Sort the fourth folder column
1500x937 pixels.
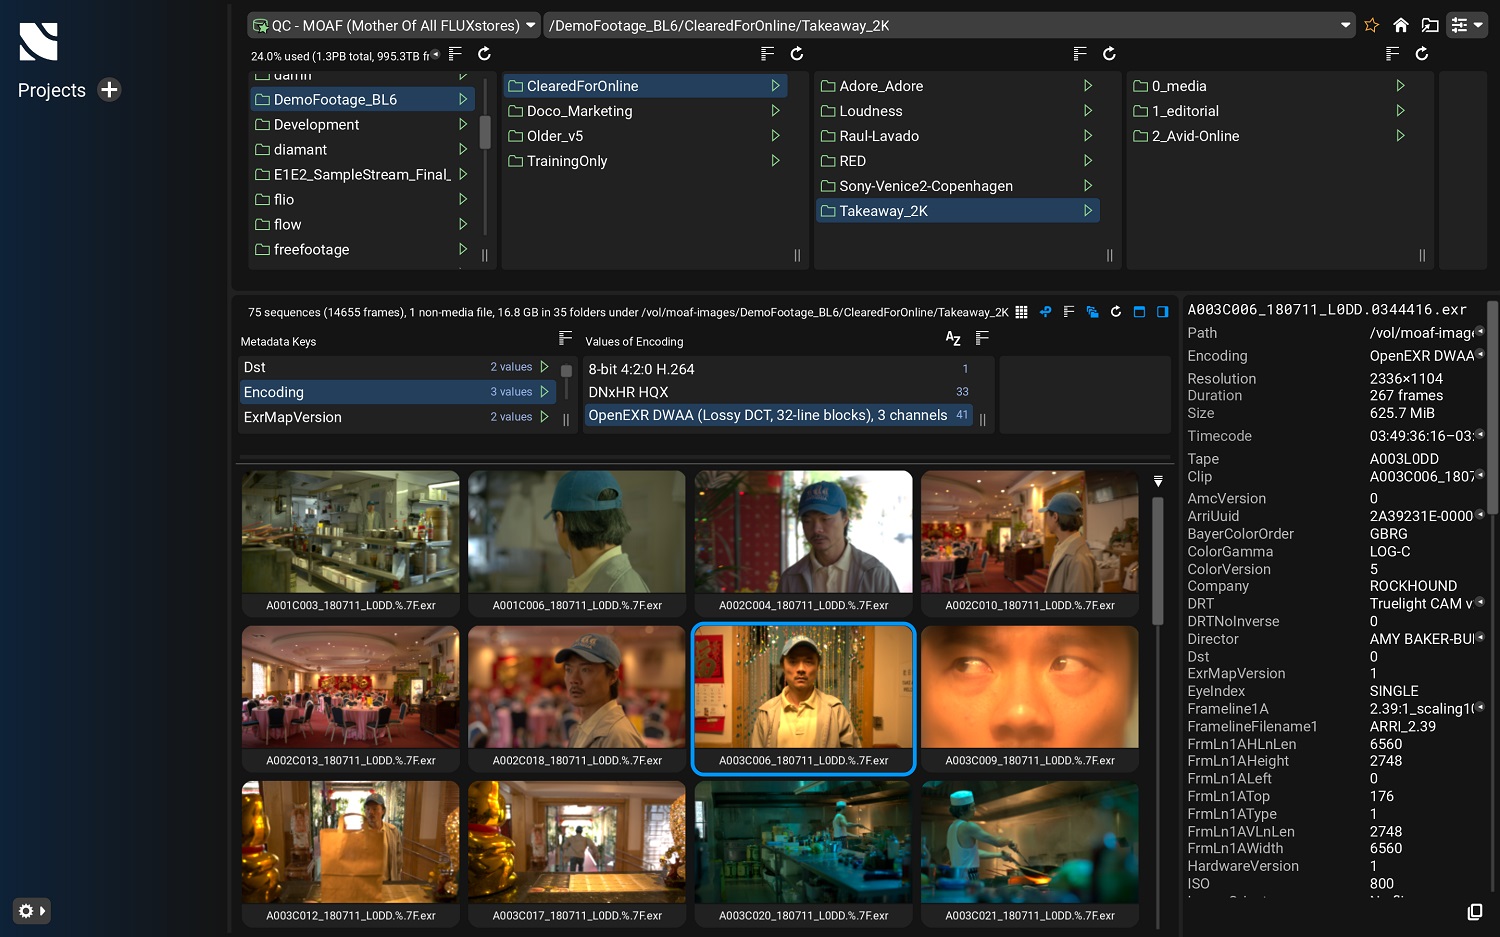1393,54
